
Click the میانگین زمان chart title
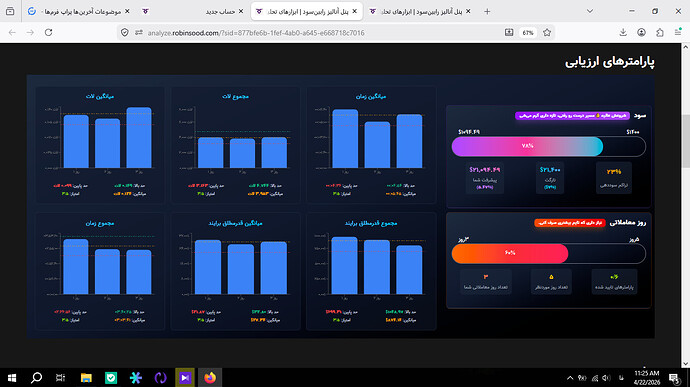click(x=371, y=96)
